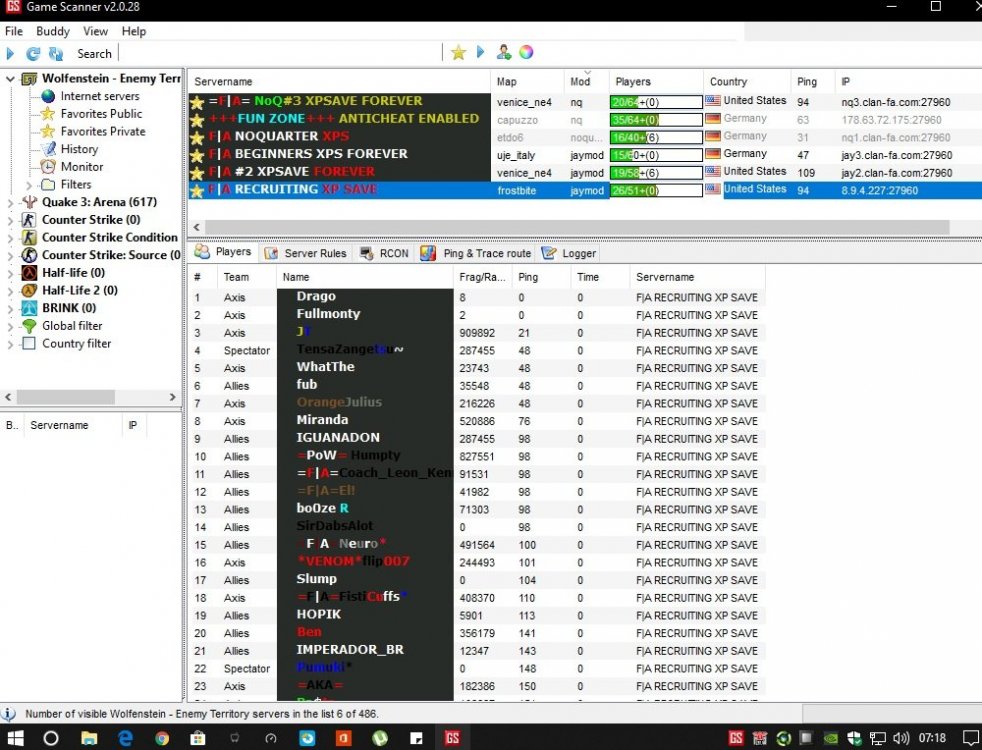
Task: Select Favorites Public list
Action: (101, 114)
